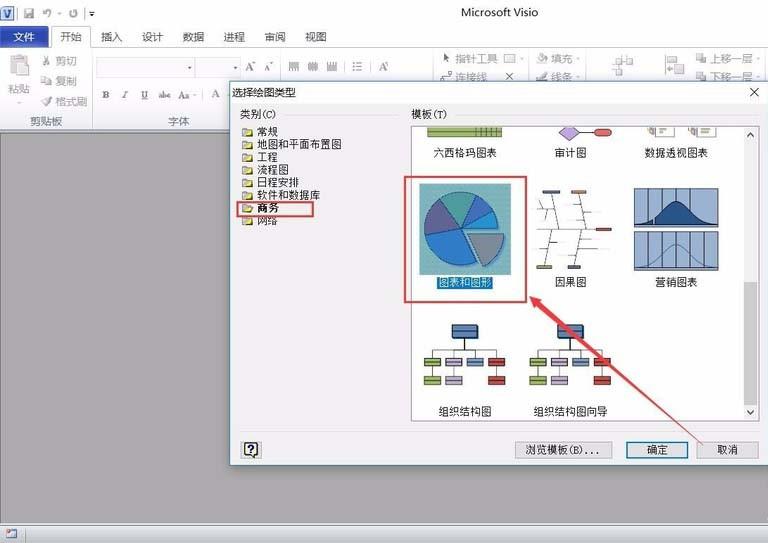This screenshot has height=543, width=768.
Task: Save the drawing via quick access toolbar
Action: 29,13
